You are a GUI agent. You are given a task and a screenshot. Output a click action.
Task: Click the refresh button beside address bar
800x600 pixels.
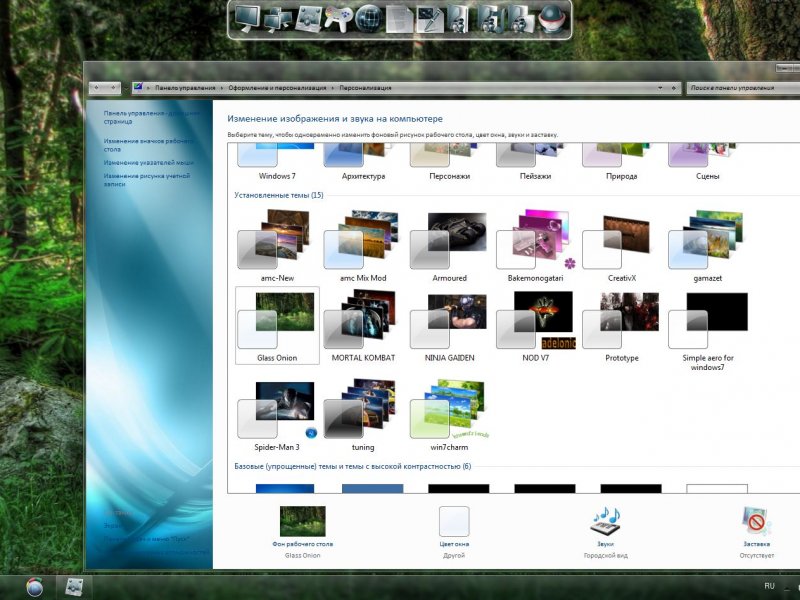click(673, 88)
